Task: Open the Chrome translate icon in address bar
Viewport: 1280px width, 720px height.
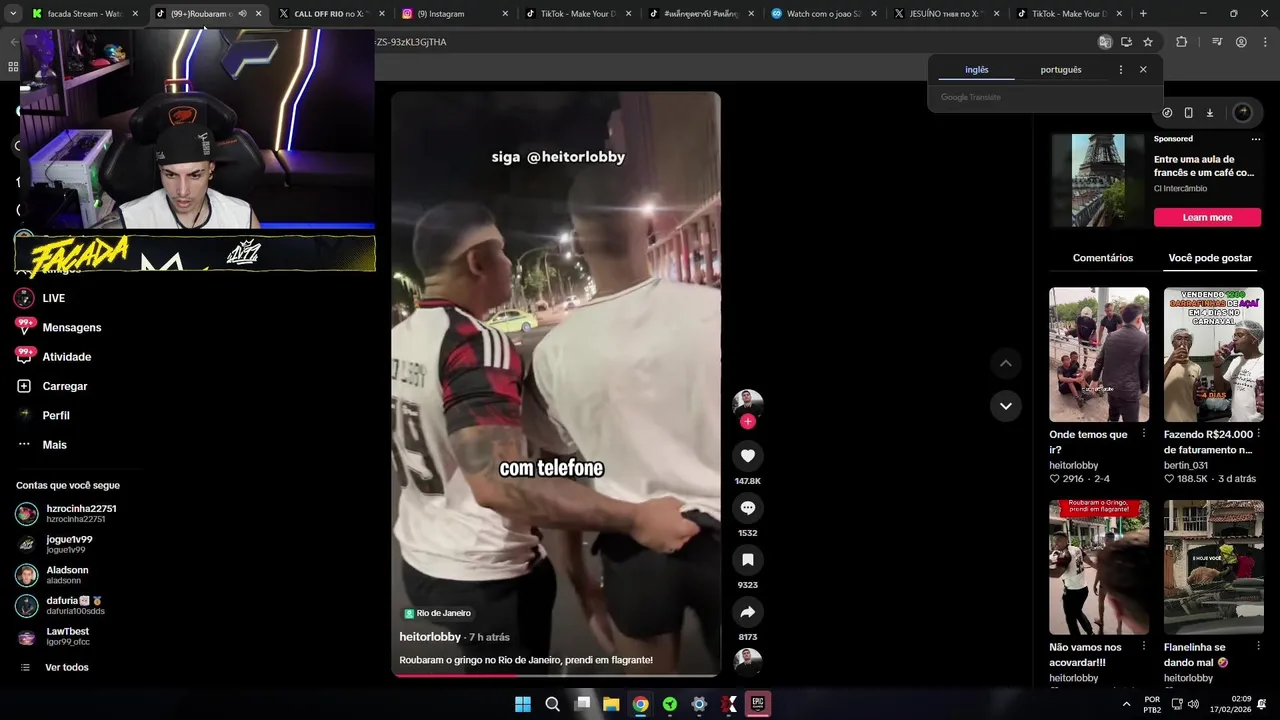Action: [x=1104, y=42]
